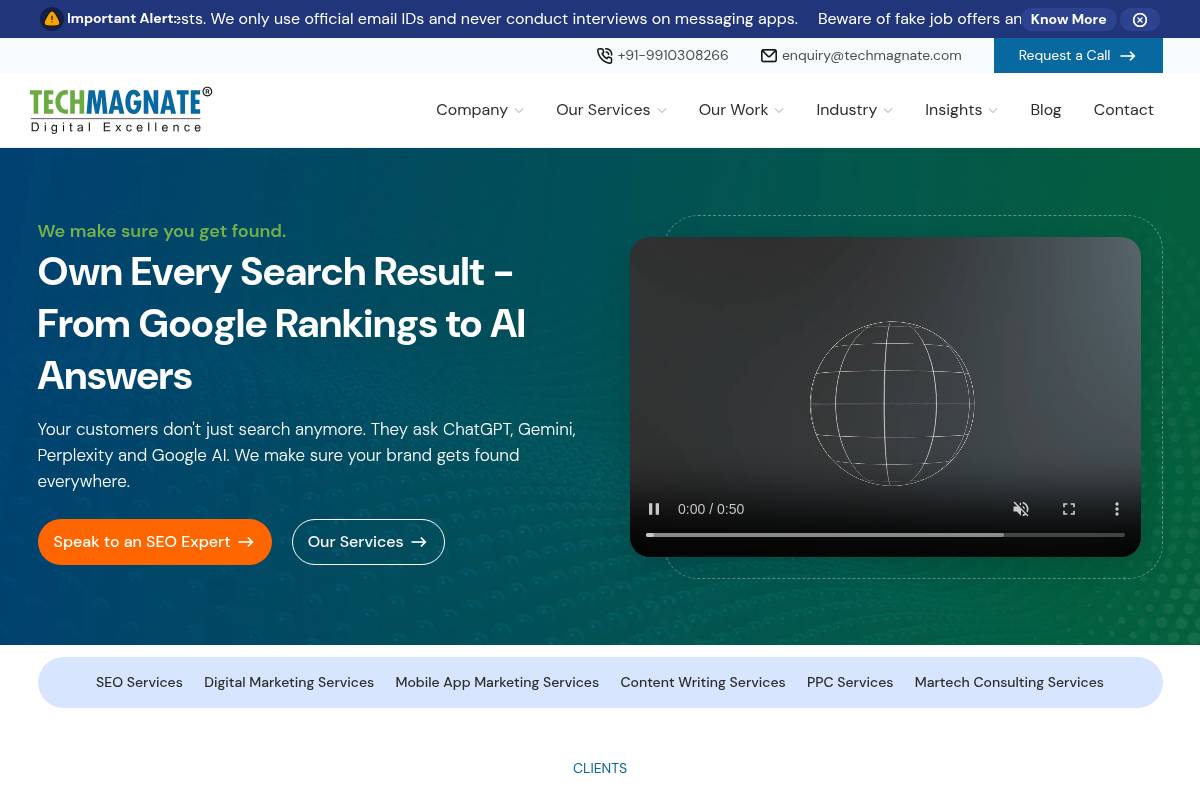This screenshot has height=800, width=1200.
Task: Open the Insights menu
Action: point(953,110)
